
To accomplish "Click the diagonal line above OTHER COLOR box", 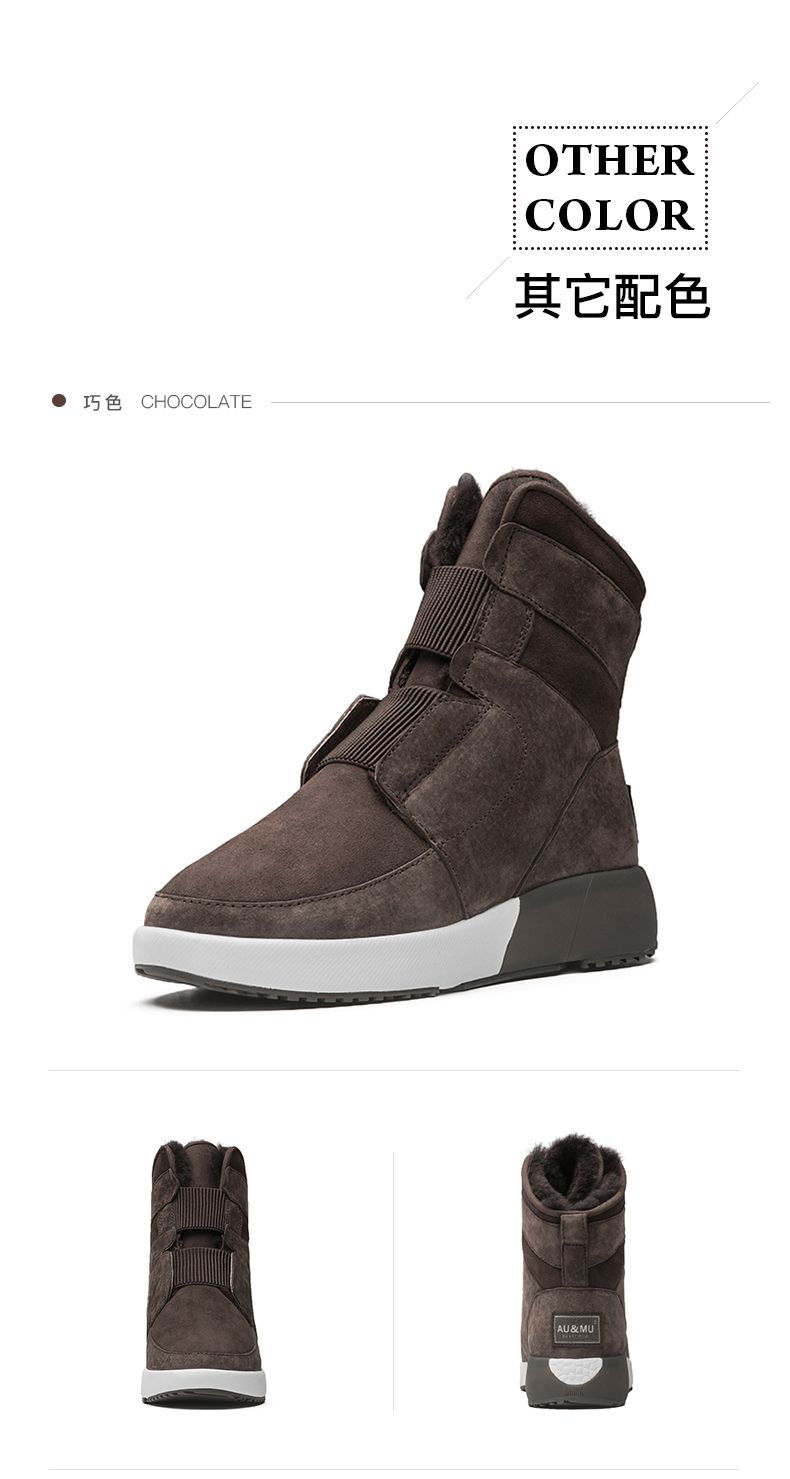I will coord(737,103).
